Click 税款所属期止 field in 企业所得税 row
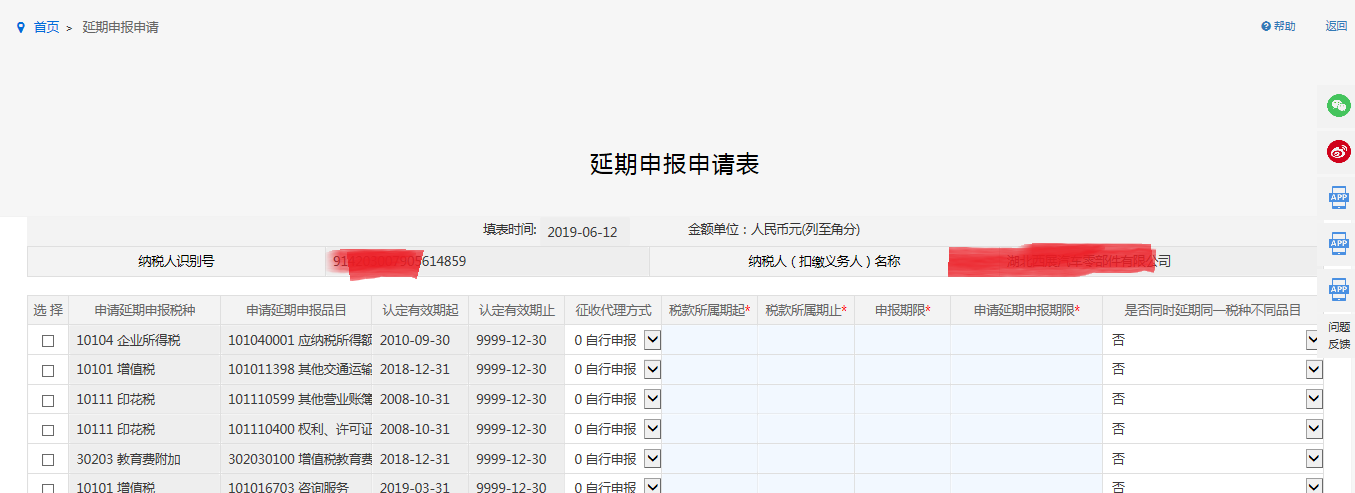The height and width of the screenshot is (493, 1355). [x=806, y=340]
